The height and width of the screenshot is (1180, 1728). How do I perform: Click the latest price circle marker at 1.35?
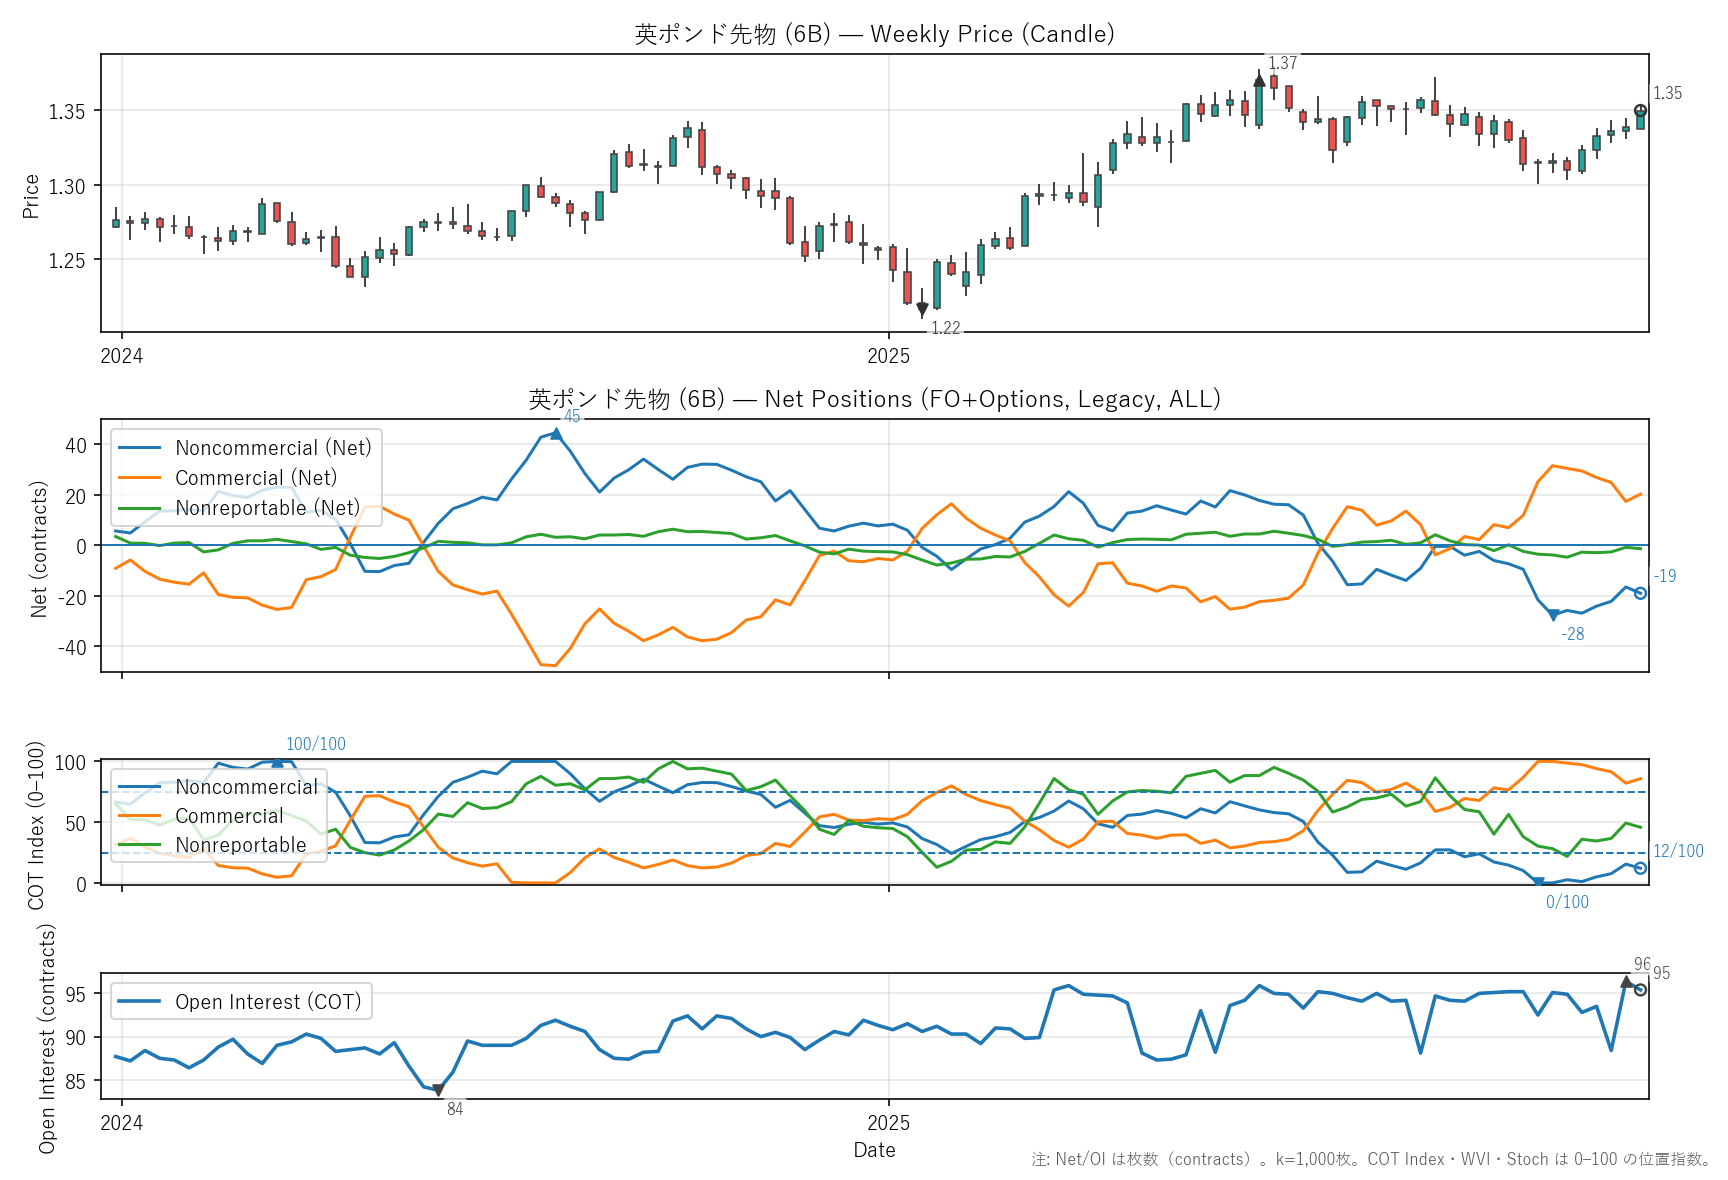pos(1640,111)
